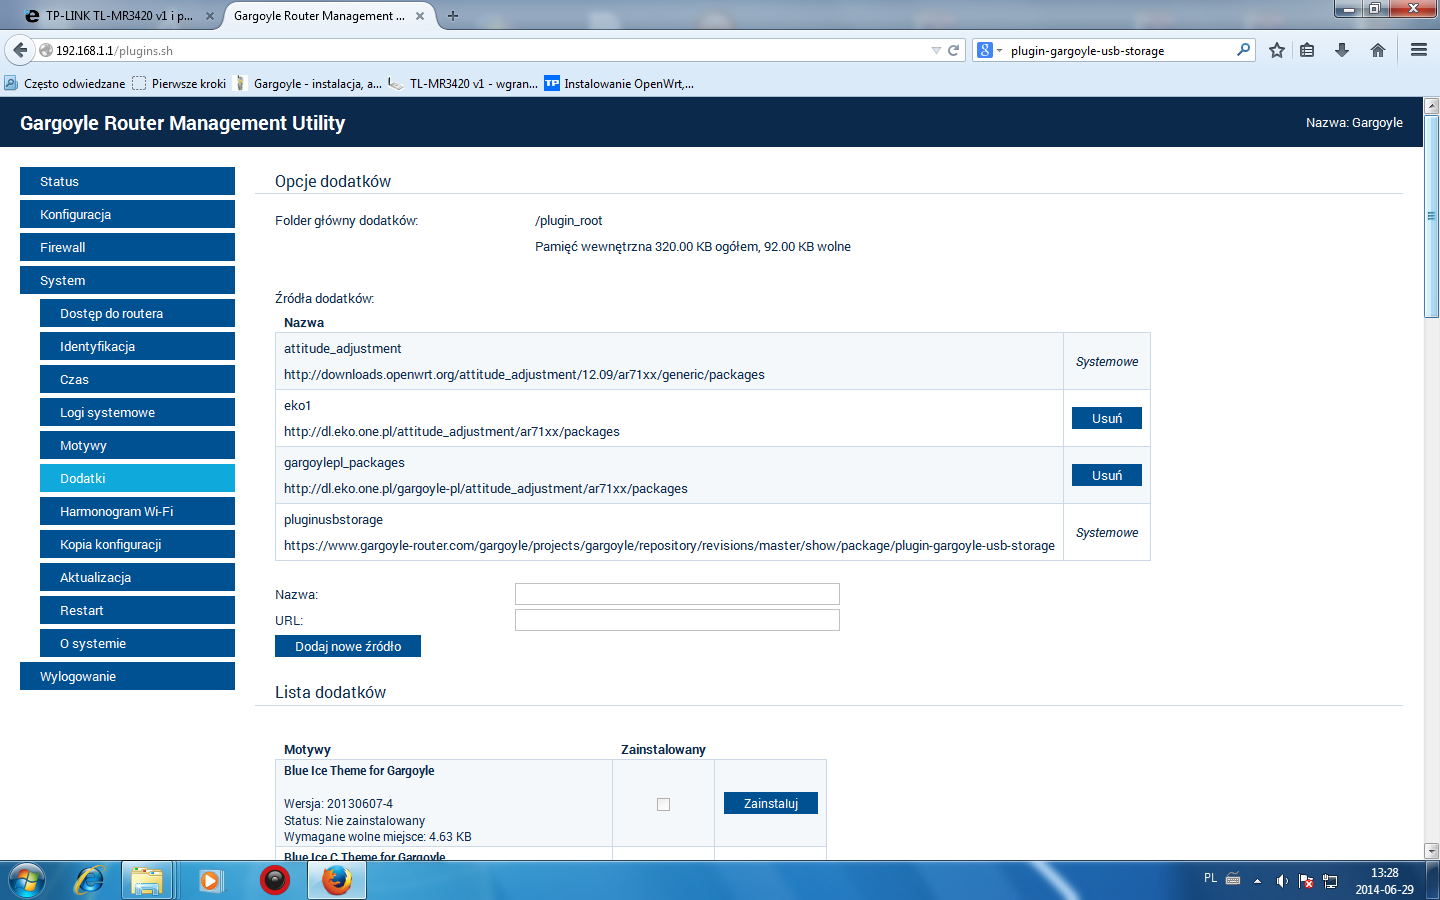The height and width of the screenshot is (900, 1440).
Task: Open the network tray icon
Action: (x=1330, y=881)
